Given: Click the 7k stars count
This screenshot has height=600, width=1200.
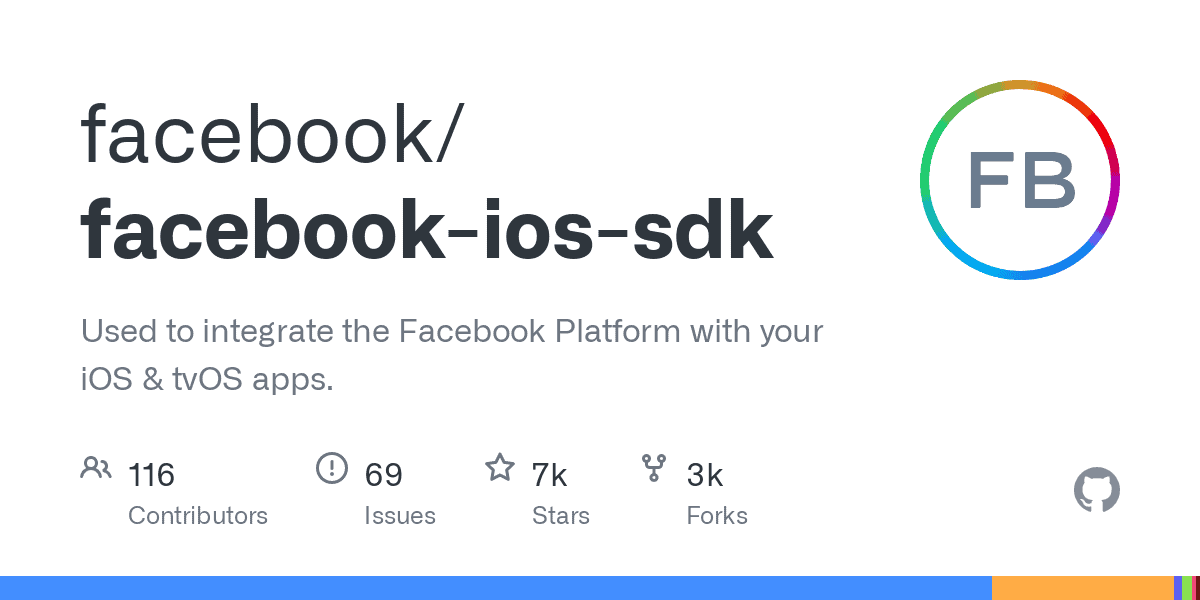Looking at the screenshot, I should 549,475.
